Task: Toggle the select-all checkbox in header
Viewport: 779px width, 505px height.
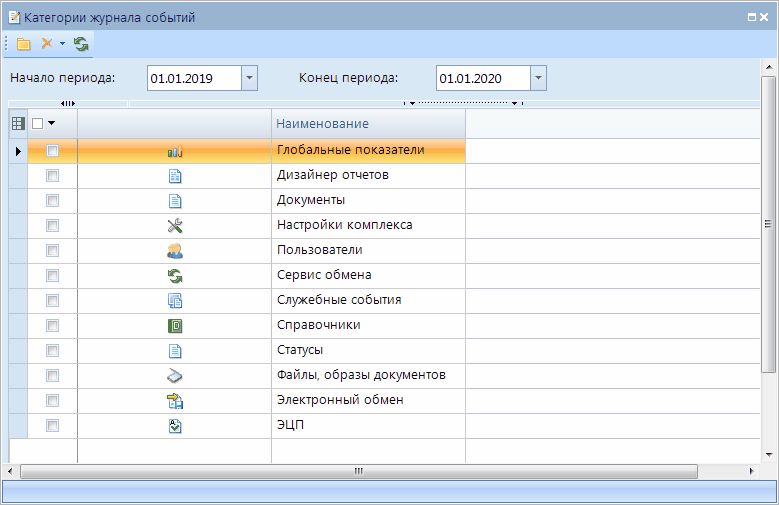Action: point(38,124)
